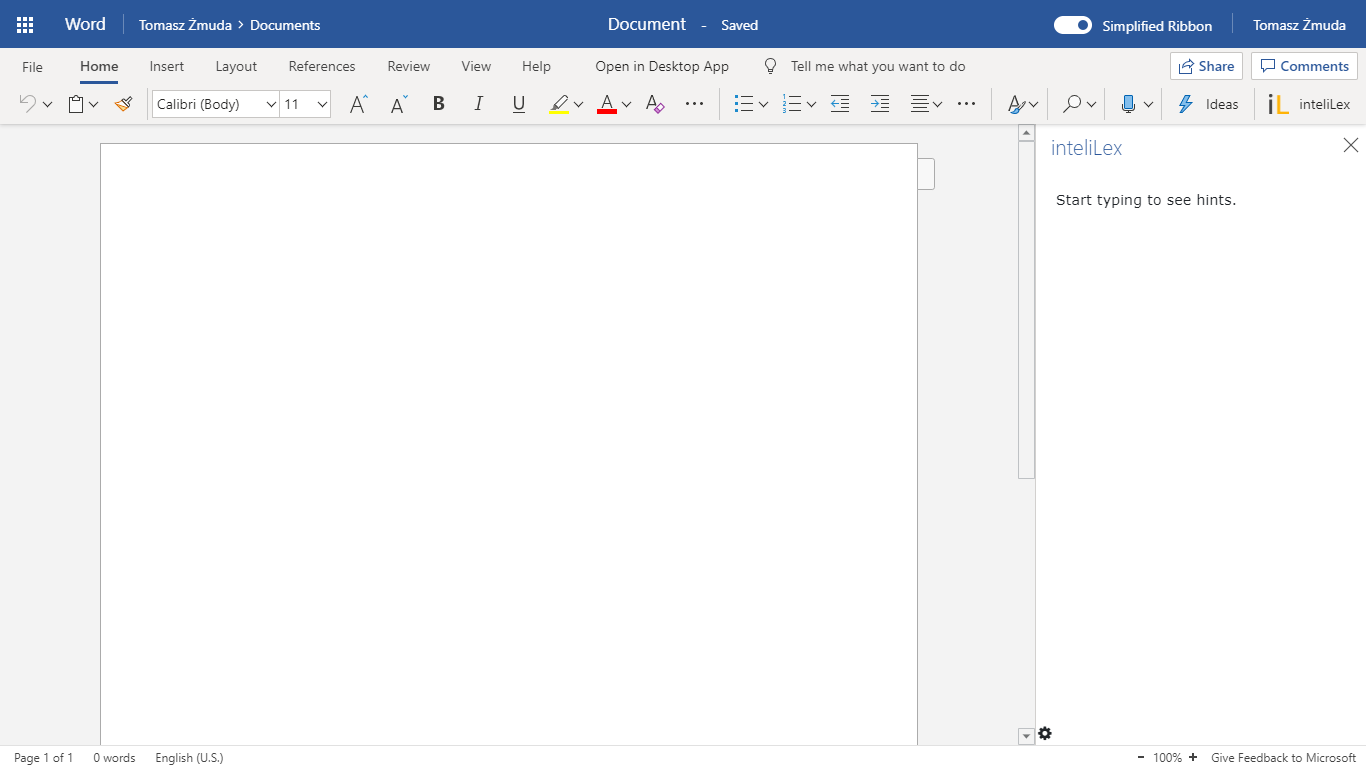Expand the Undo dropdown arrow
Viewport: 1366px width, 768px height.
(x=47, y=104)
